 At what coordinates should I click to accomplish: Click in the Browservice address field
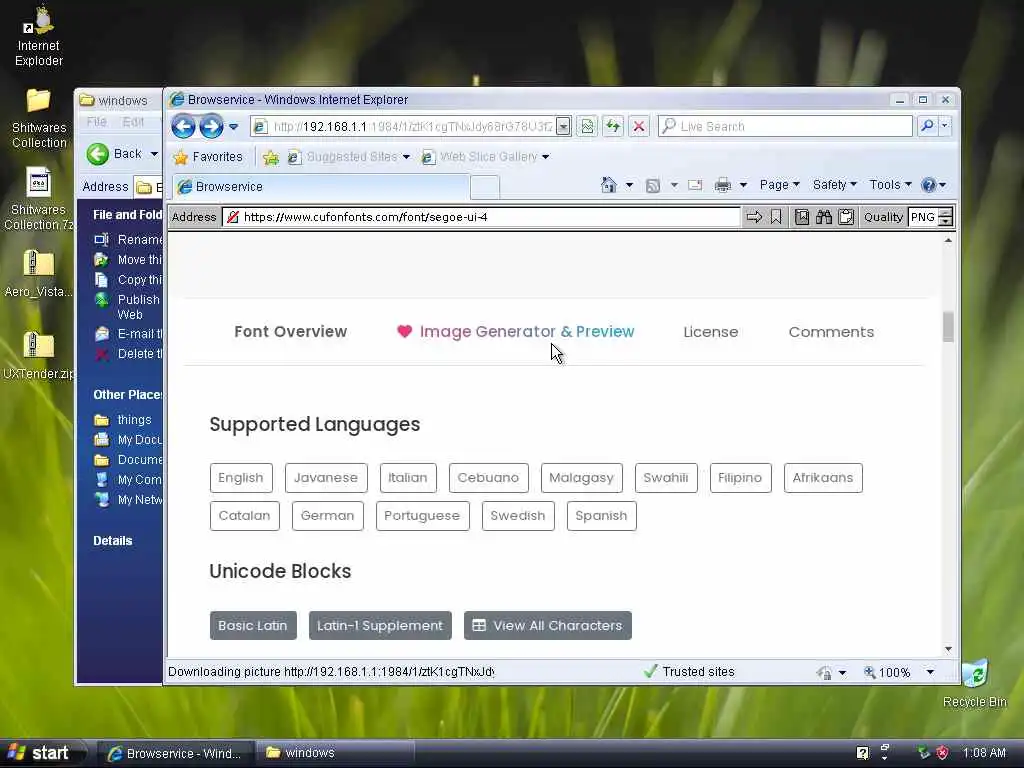[x=481, y=217]
